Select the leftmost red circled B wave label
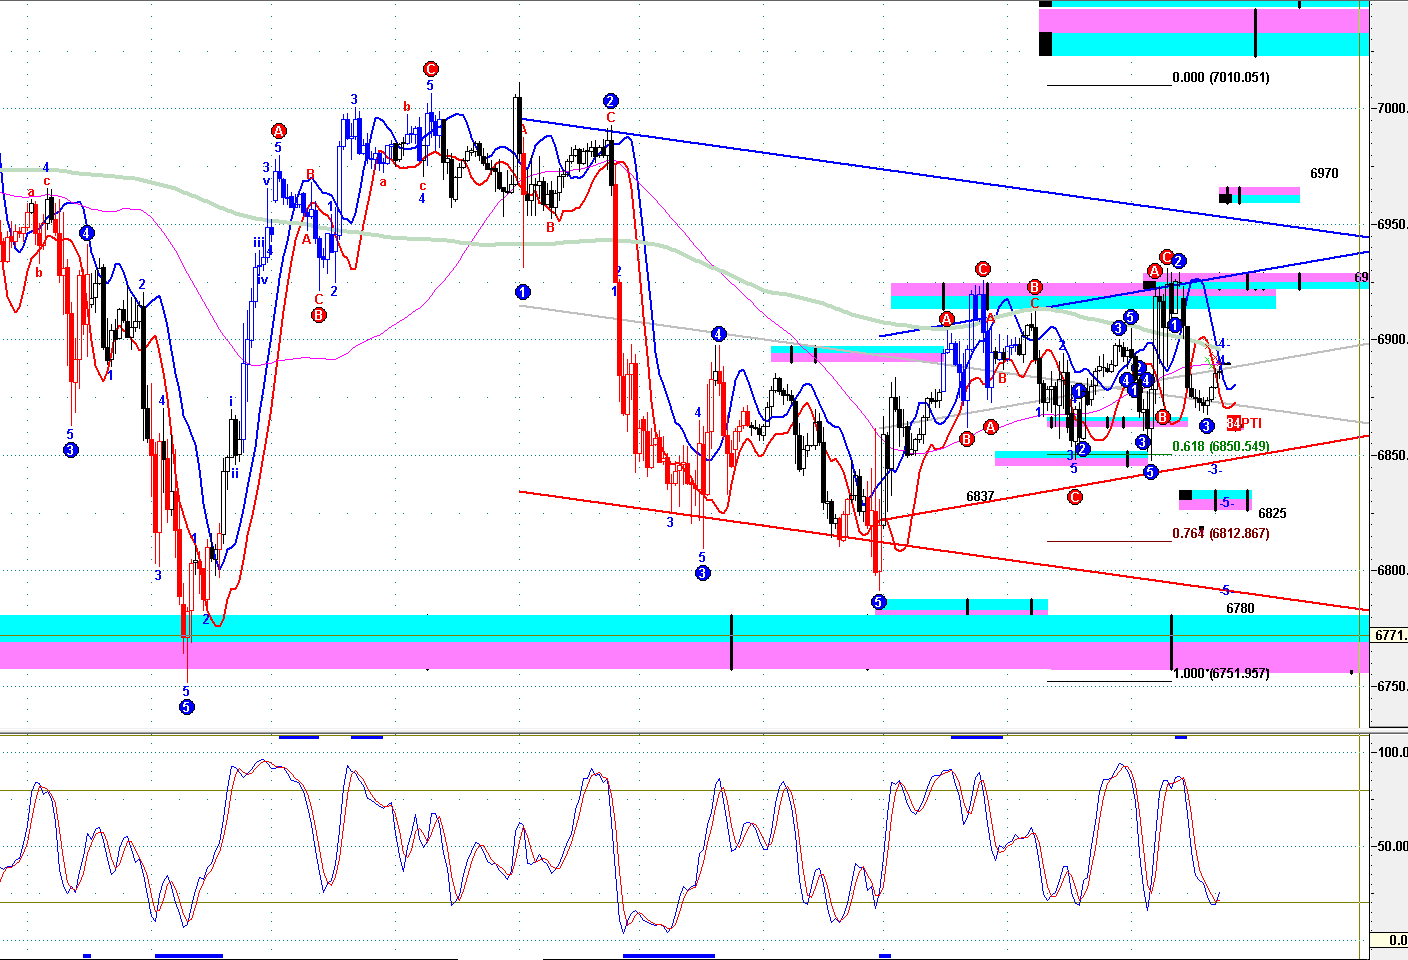The image size is (1408, 960). pyautogui.click(x=318, y=315)
